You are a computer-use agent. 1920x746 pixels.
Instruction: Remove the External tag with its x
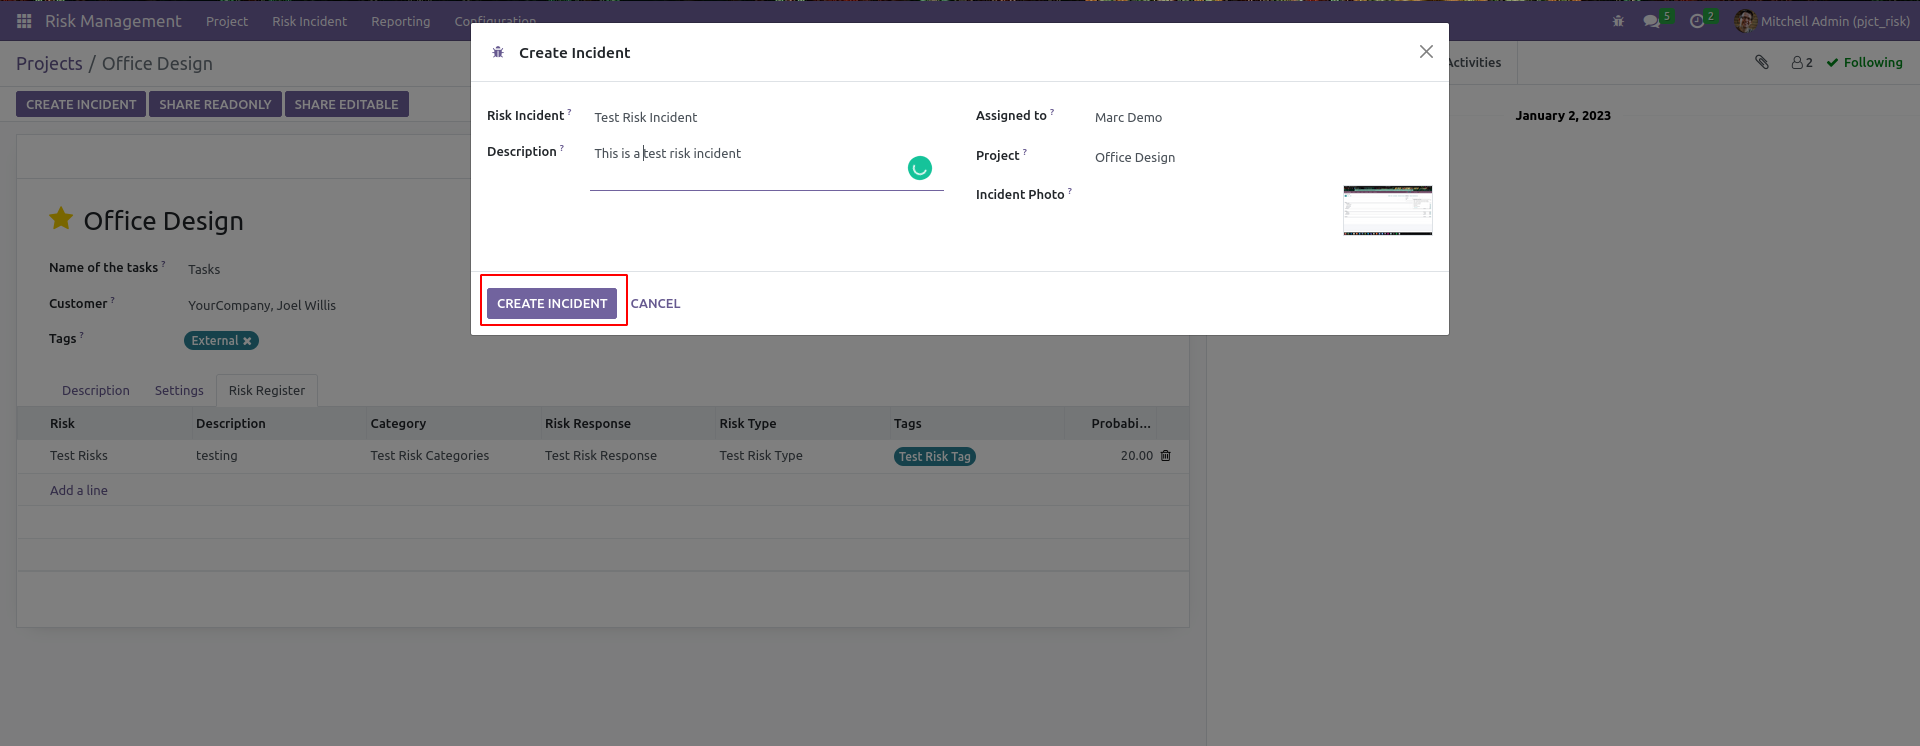coord(247,341)
